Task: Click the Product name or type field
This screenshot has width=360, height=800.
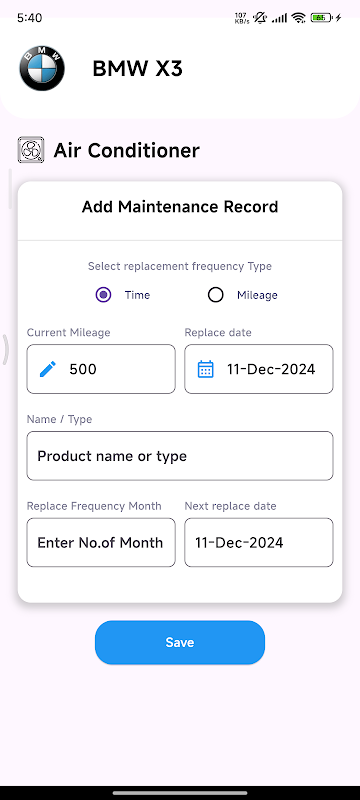Action: click(180, 456)
